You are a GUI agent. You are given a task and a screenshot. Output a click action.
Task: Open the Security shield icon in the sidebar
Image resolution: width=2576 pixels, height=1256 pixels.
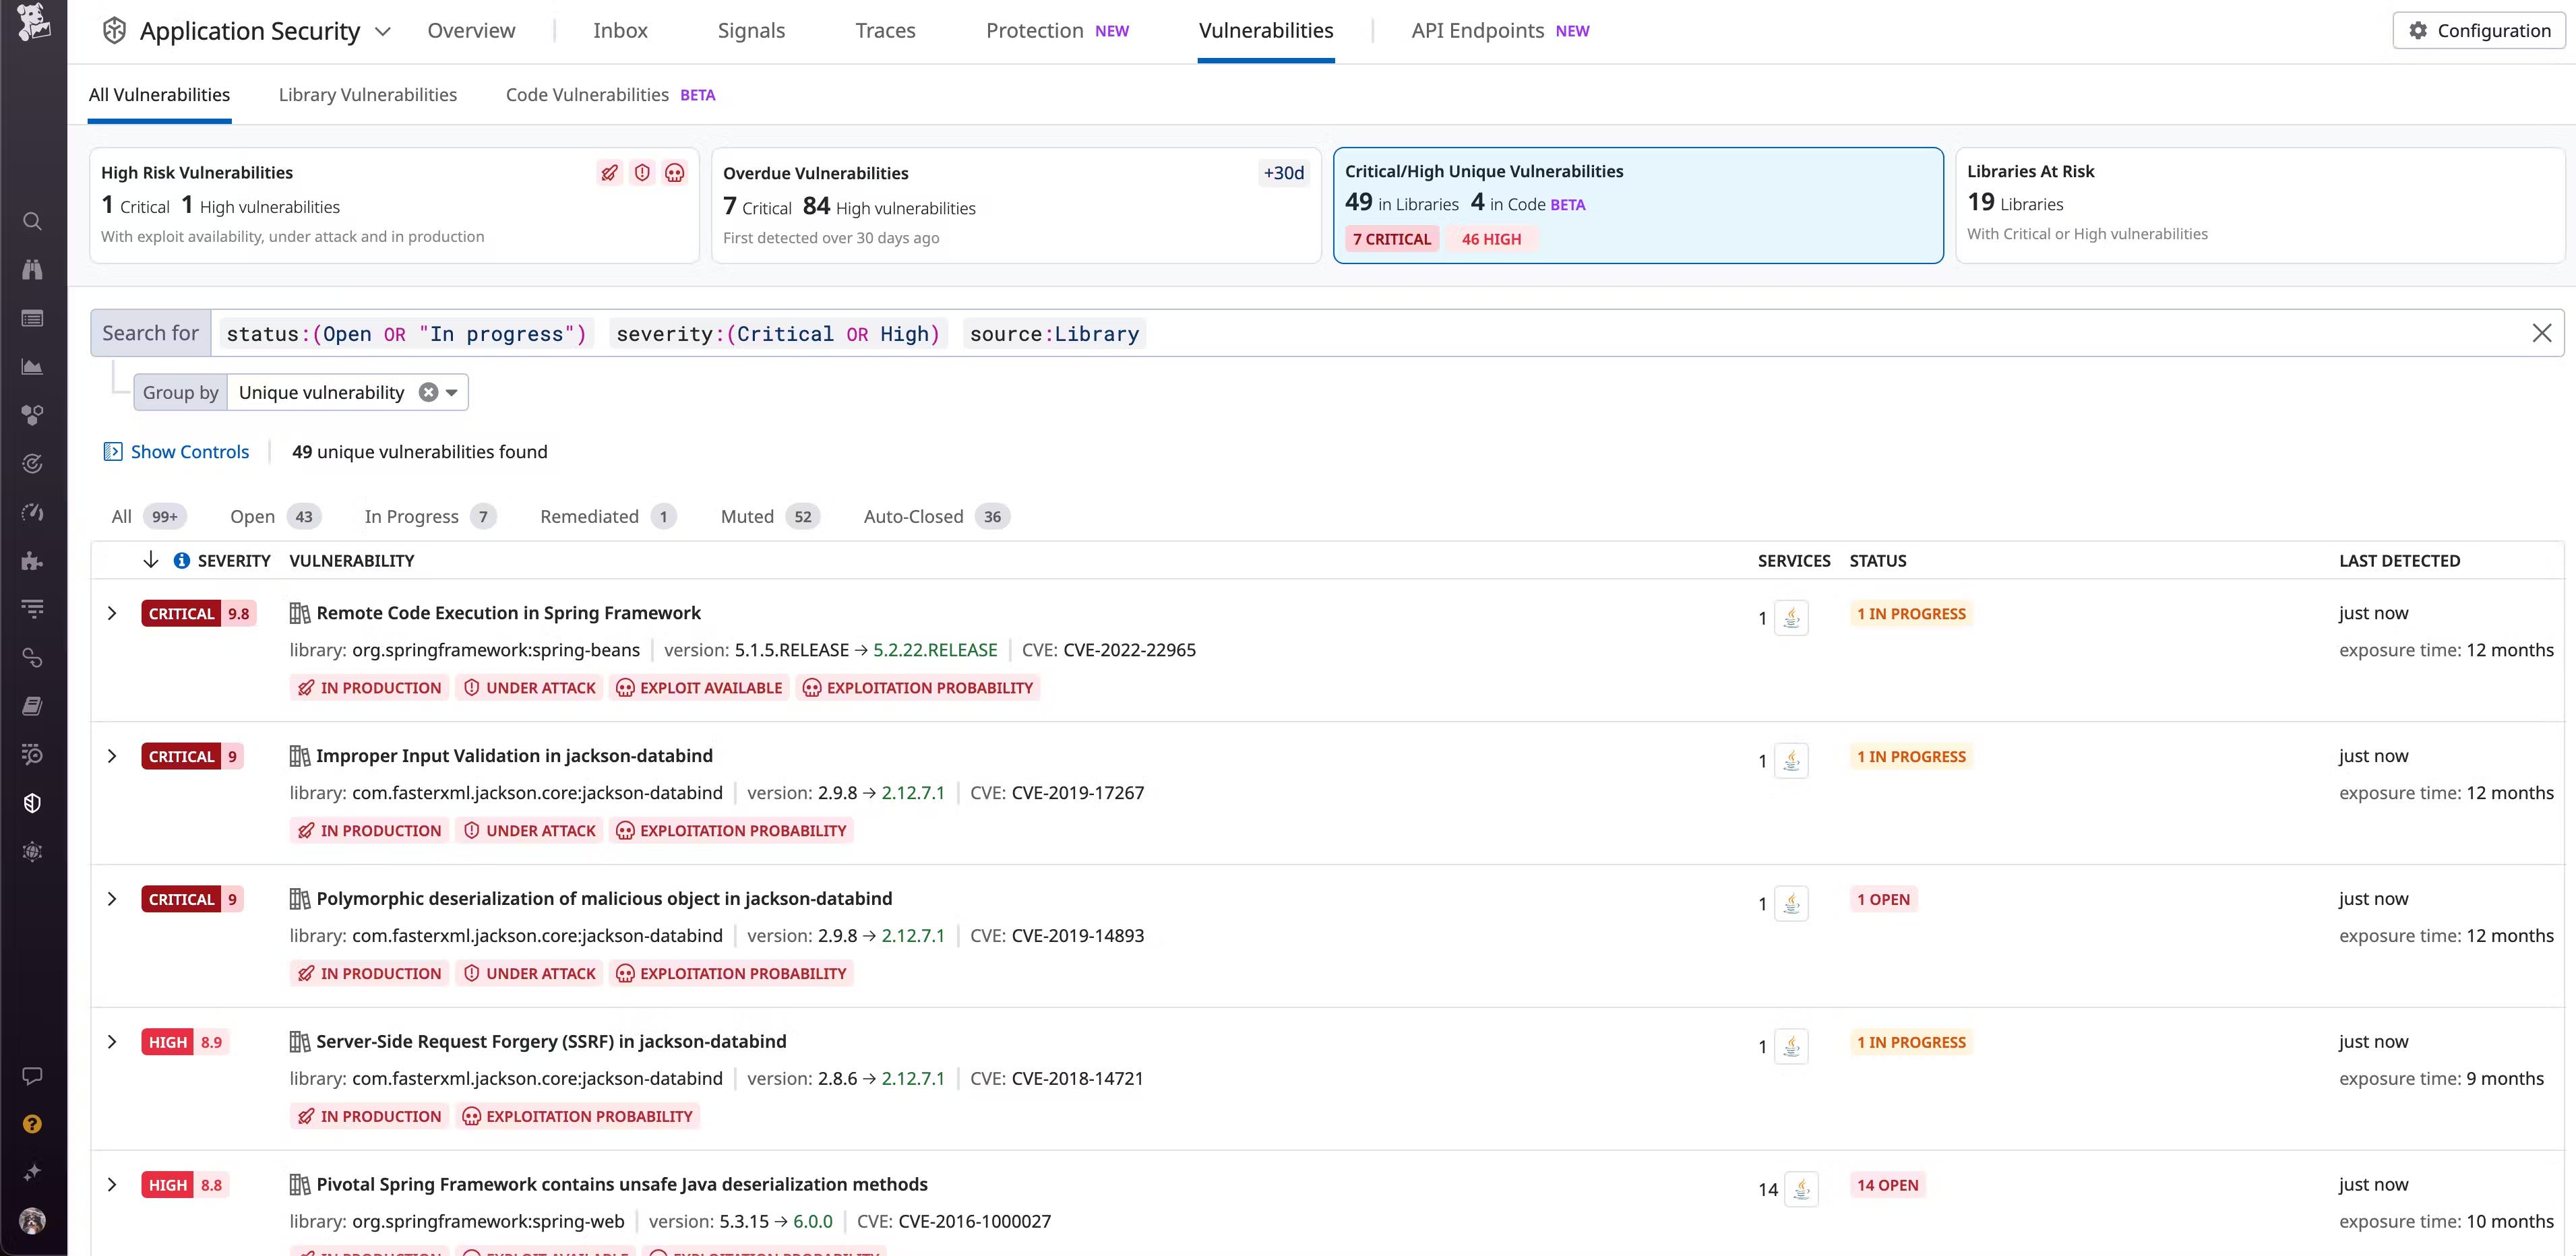tap(32, 802)
